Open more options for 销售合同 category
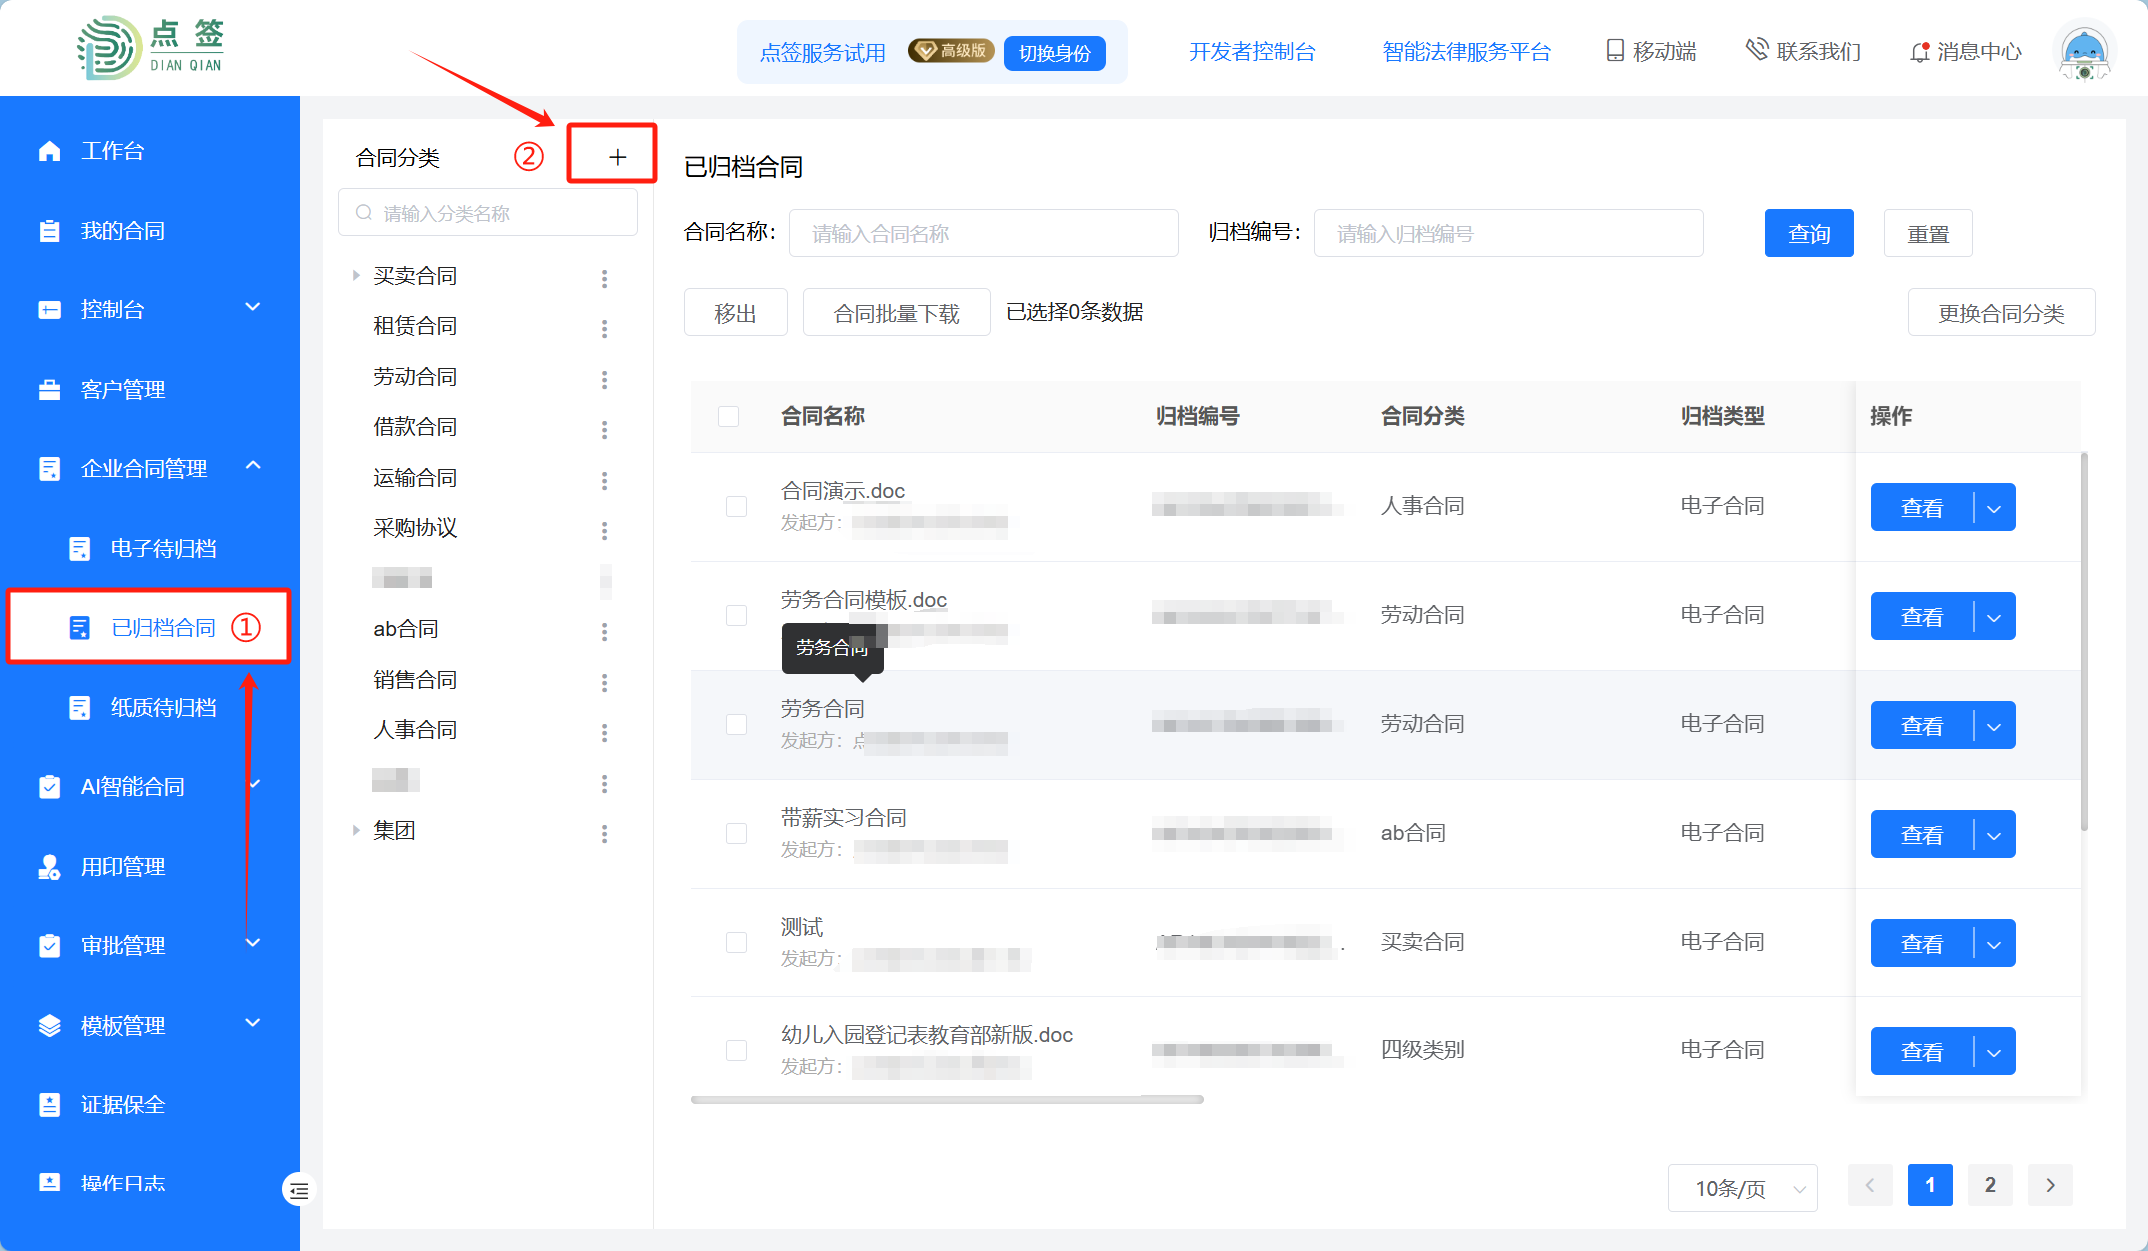The height and width of the screenshot is (1251, 2148). tap(604, 683)
